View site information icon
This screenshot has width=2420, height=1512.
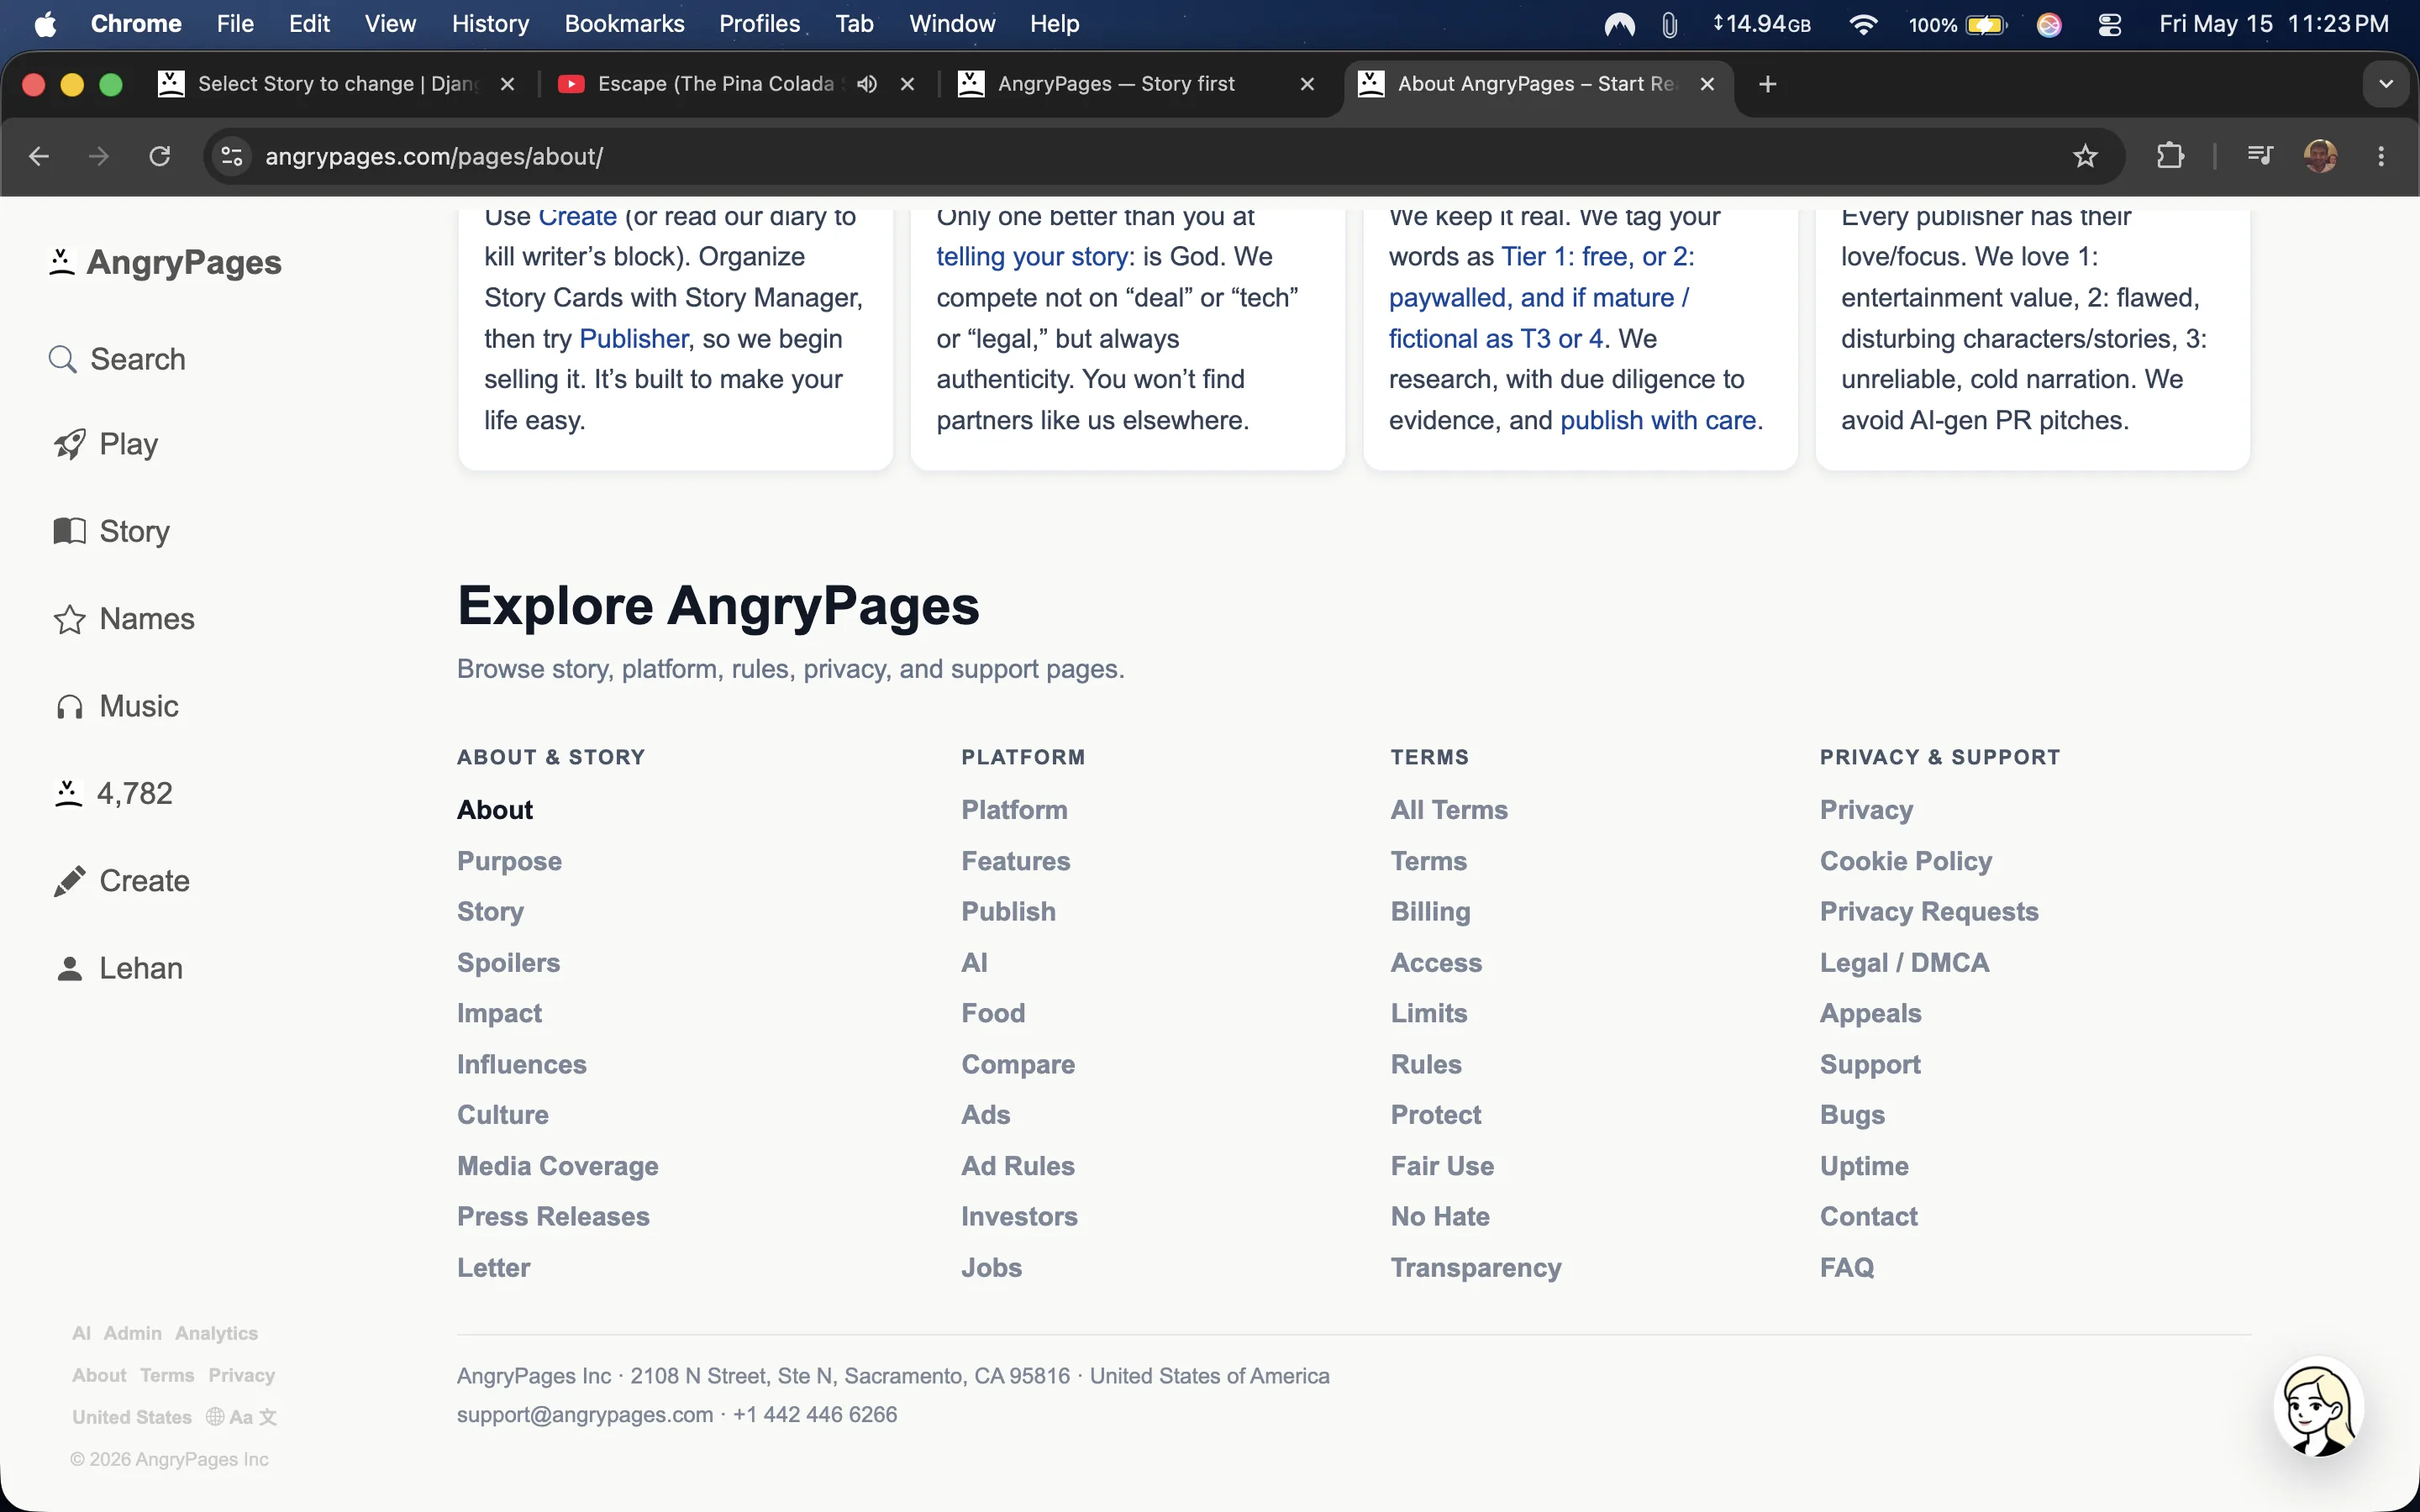coord(232,156)
